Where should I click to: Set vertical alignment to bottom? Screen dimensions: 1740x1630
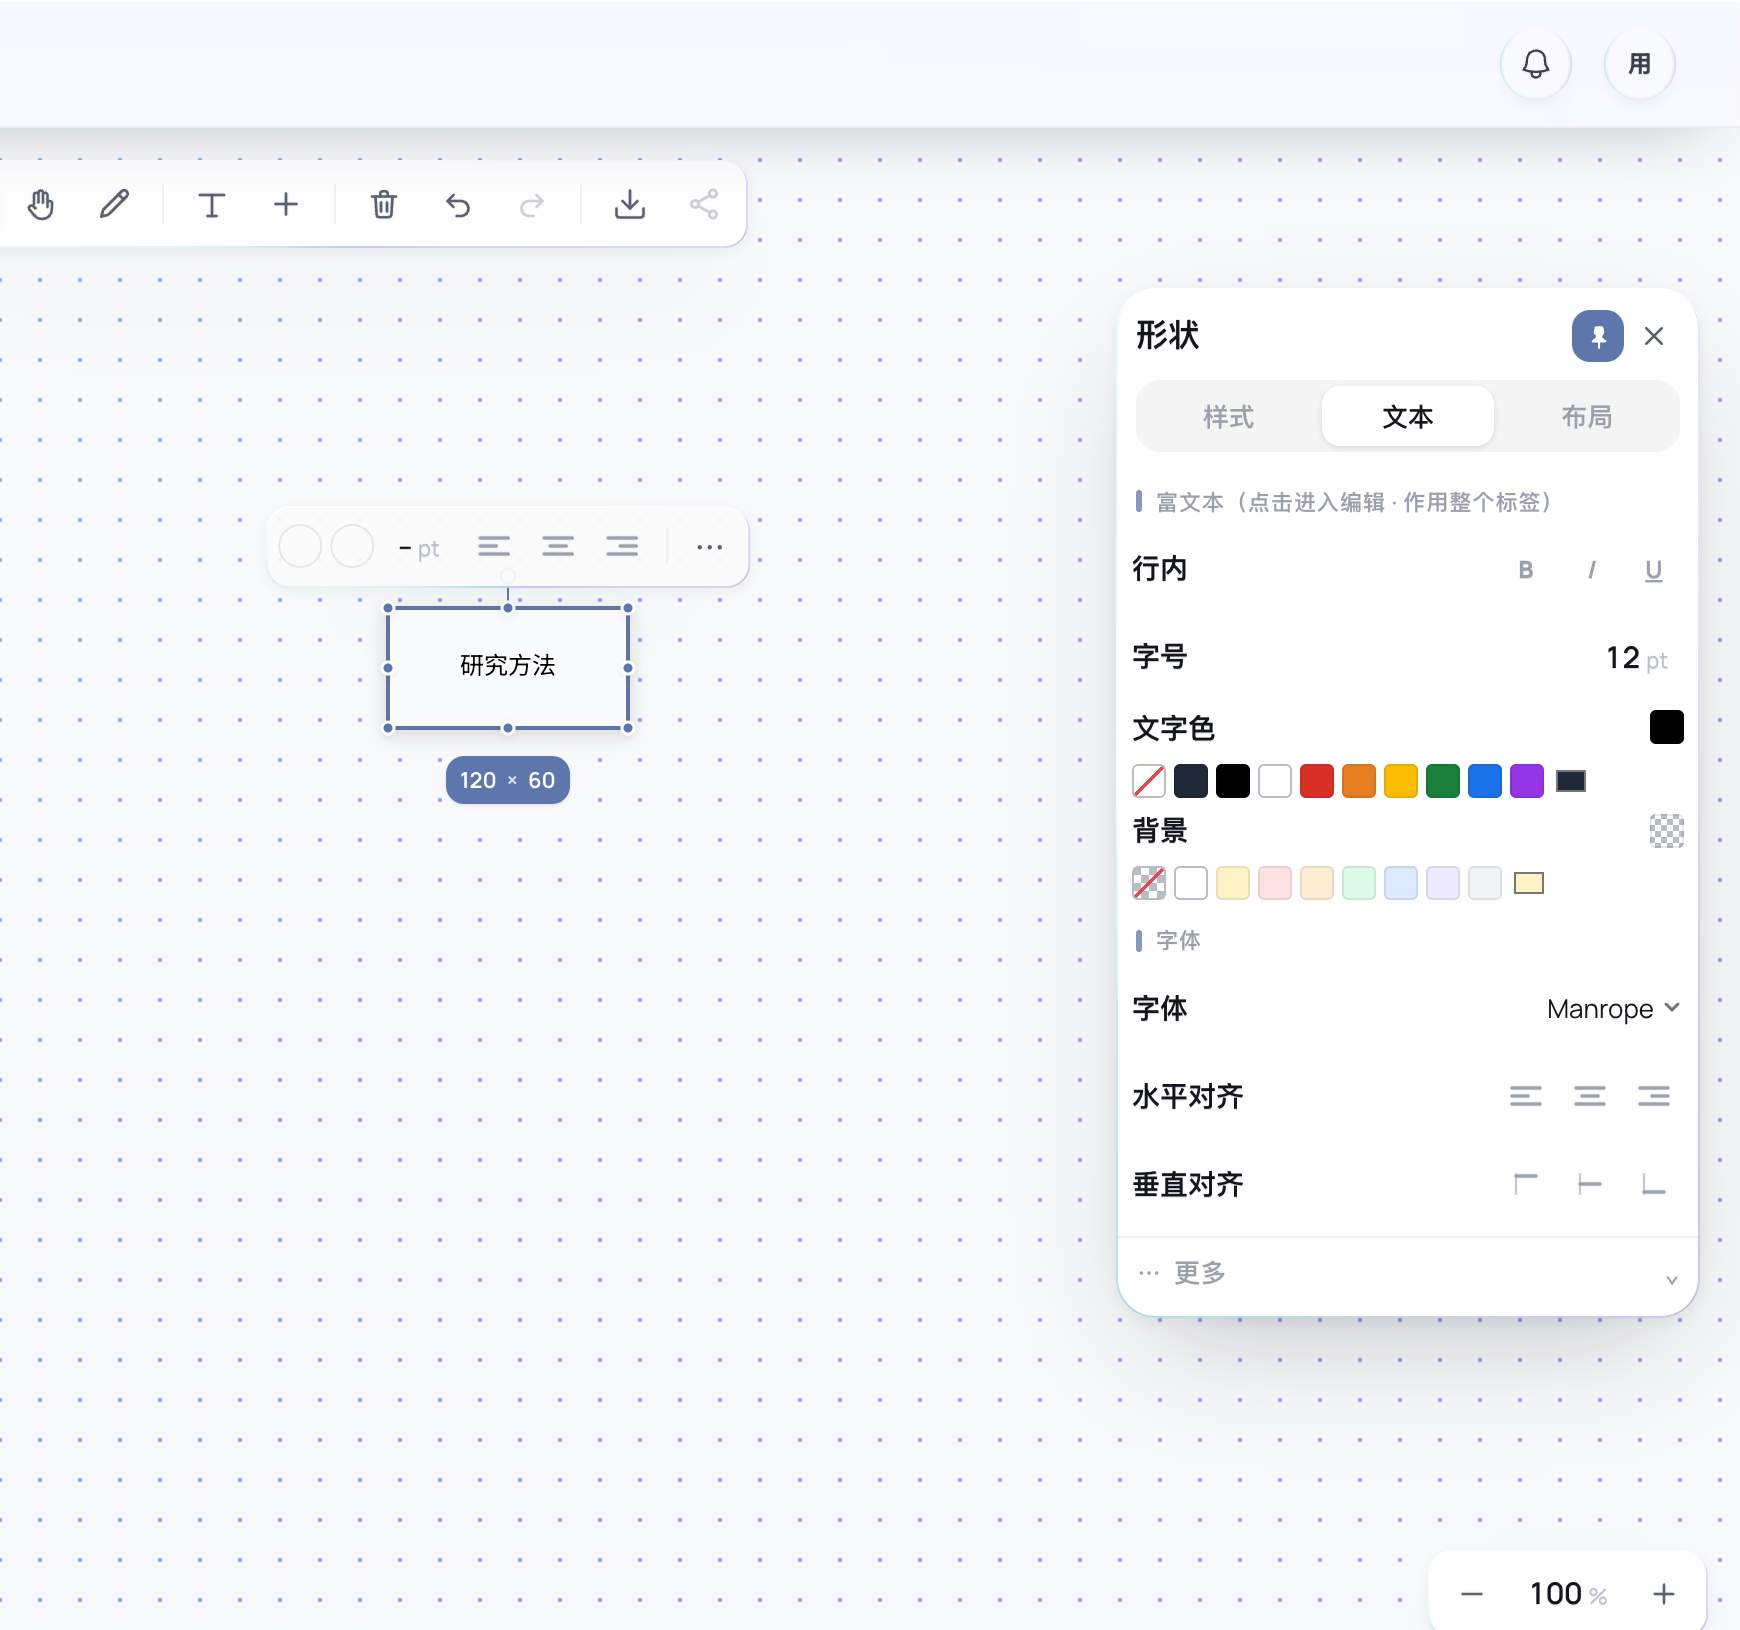pyautogui.click(x=1654, y=1185)
